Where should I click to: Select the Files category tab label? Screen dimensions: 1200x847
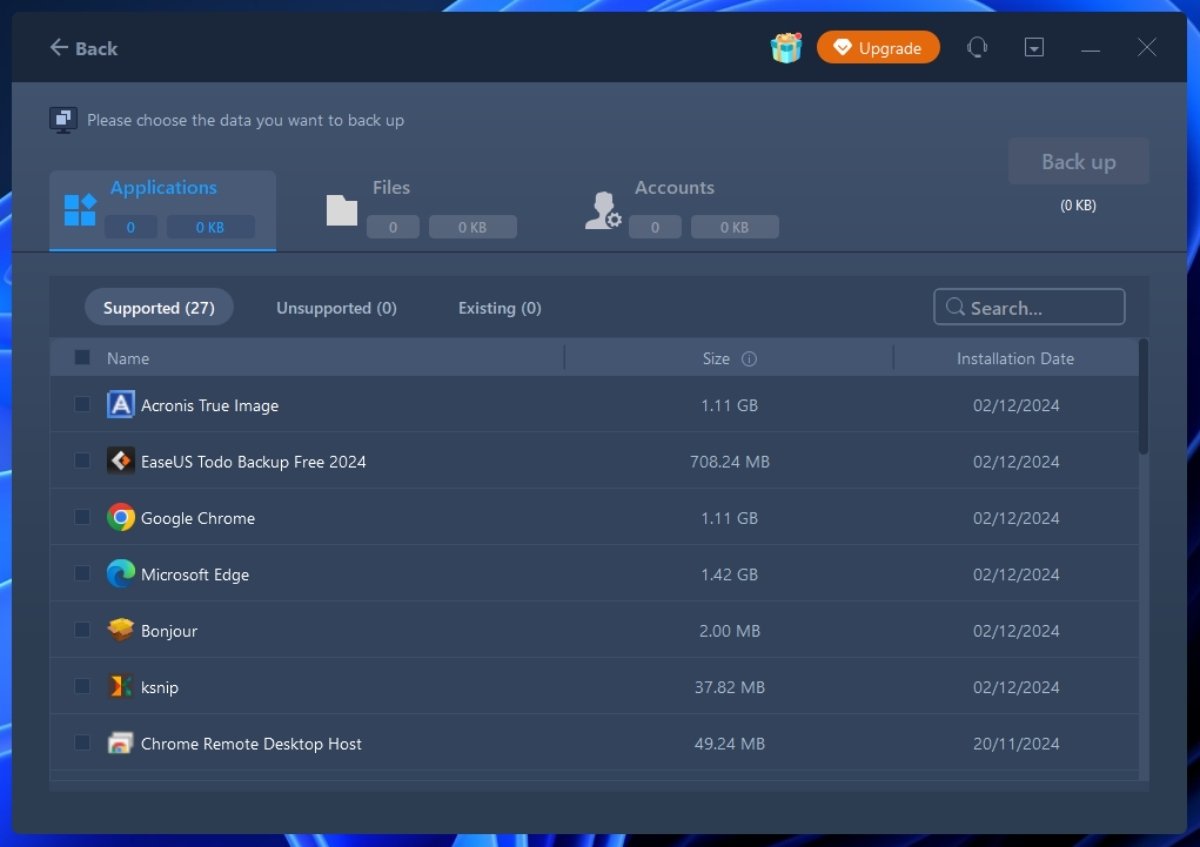point(391,187)
